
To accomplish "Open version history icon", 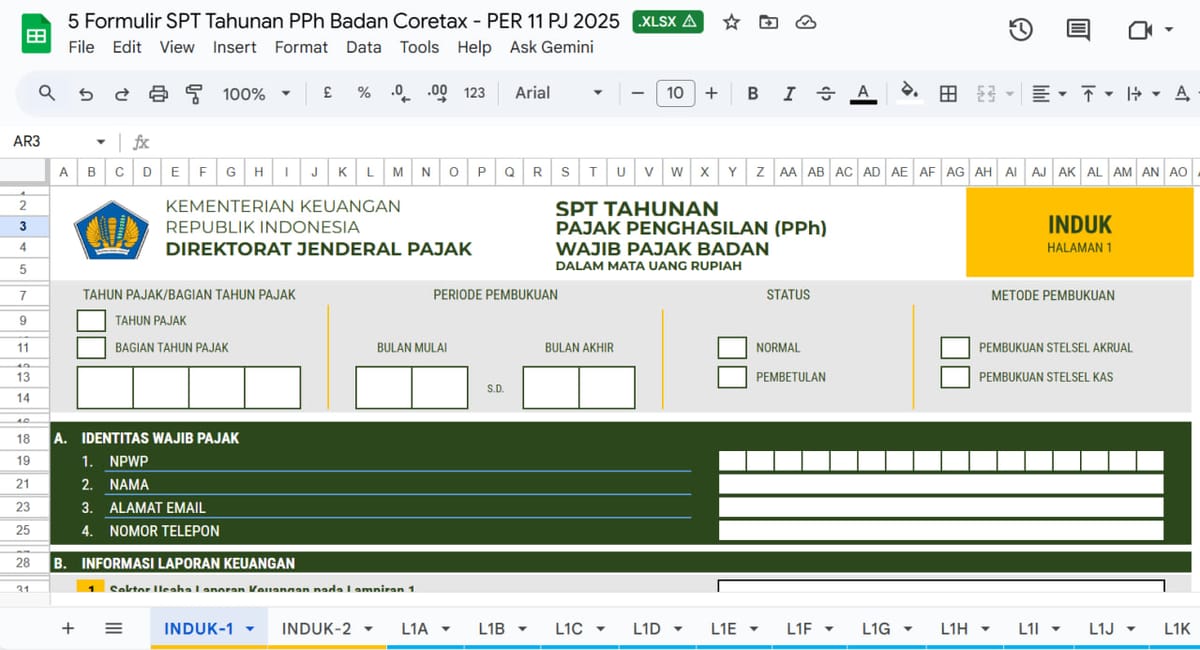I will [x=1020, y=30].
